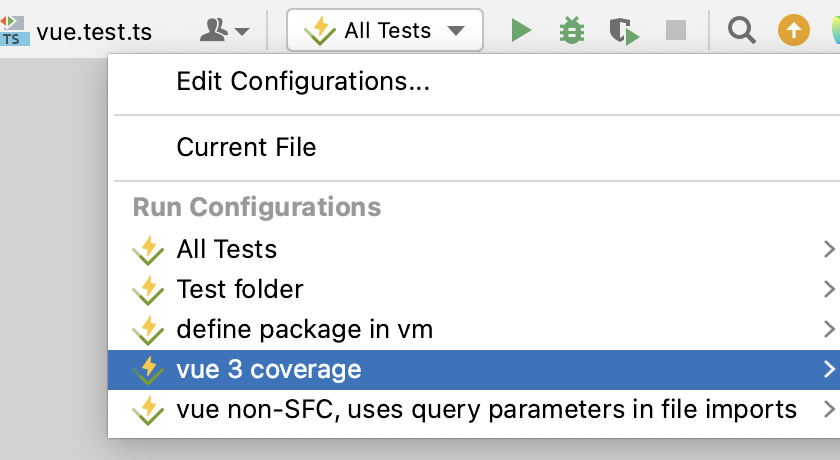Viewport: 840px width, 460px height.
Task: Click the green Run button
Action: 521,31
